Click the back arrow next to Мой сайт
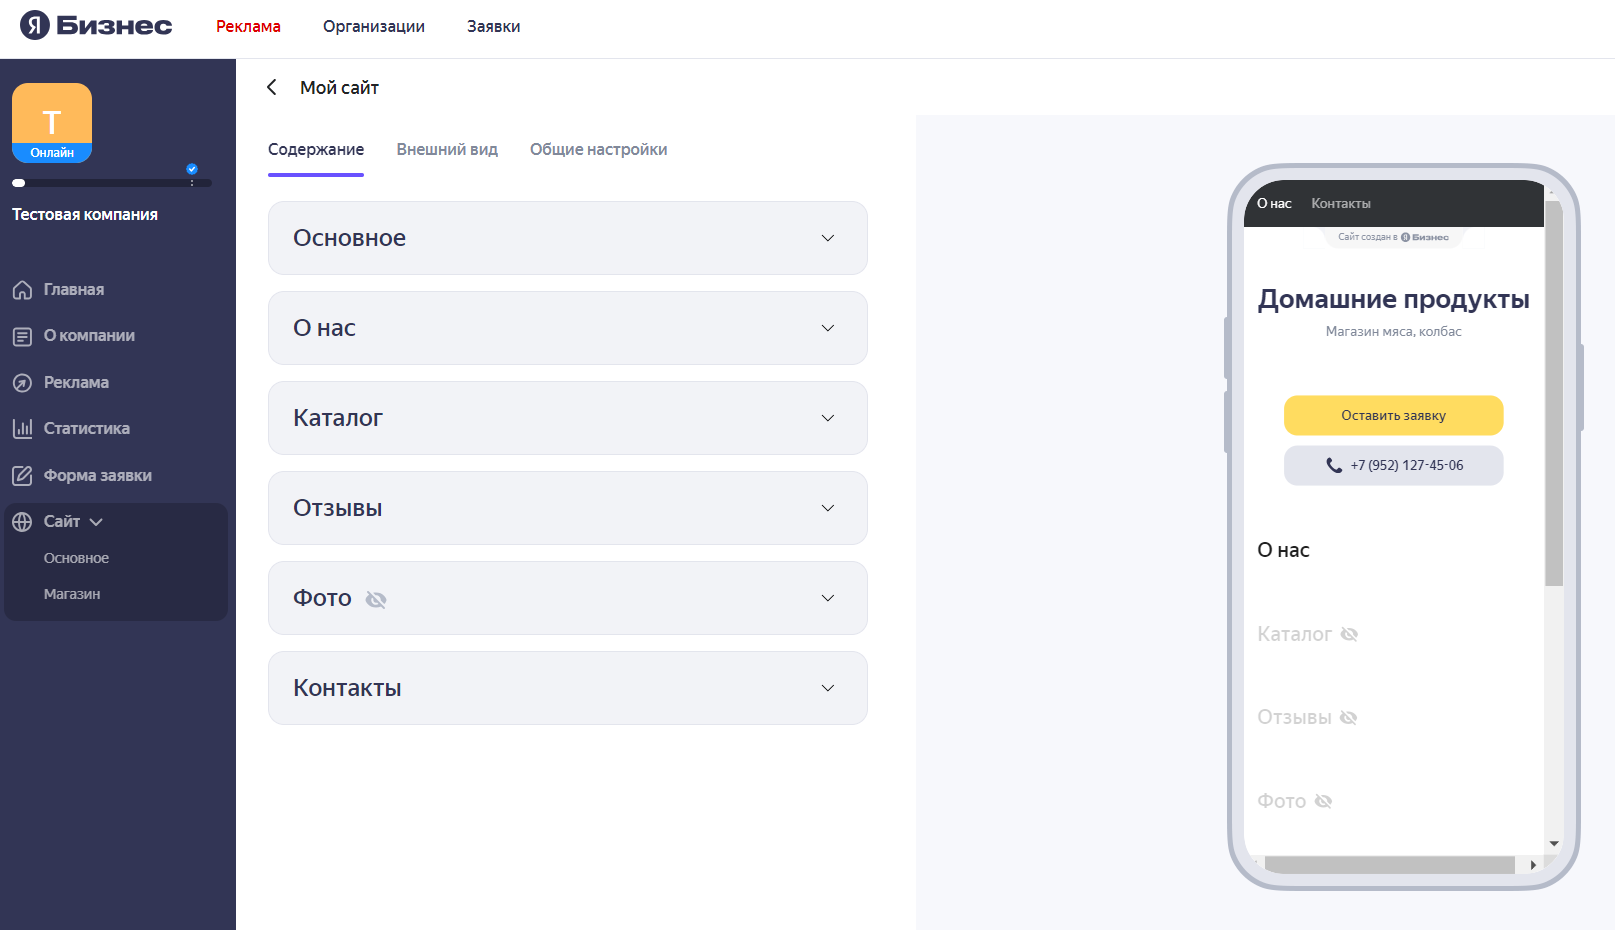Viewport: 1615px width, 930px height. tap(272, 87)
